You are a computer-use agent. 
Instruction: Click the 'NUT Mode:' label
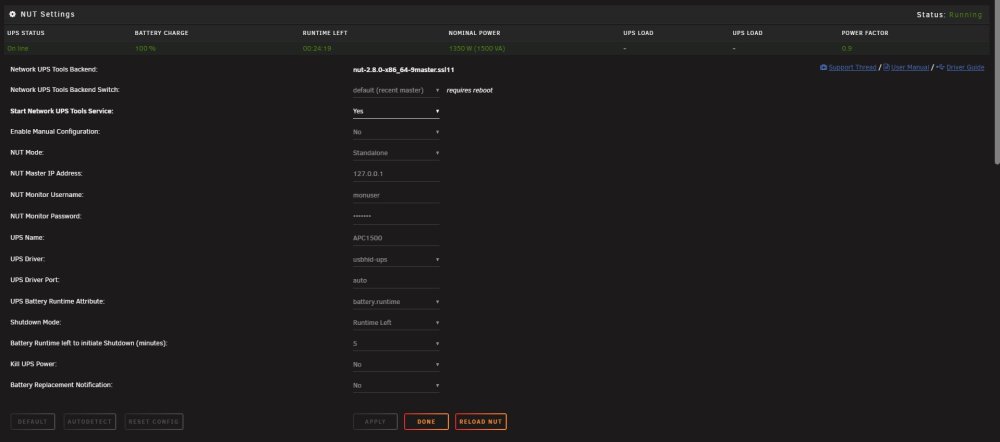27,153
